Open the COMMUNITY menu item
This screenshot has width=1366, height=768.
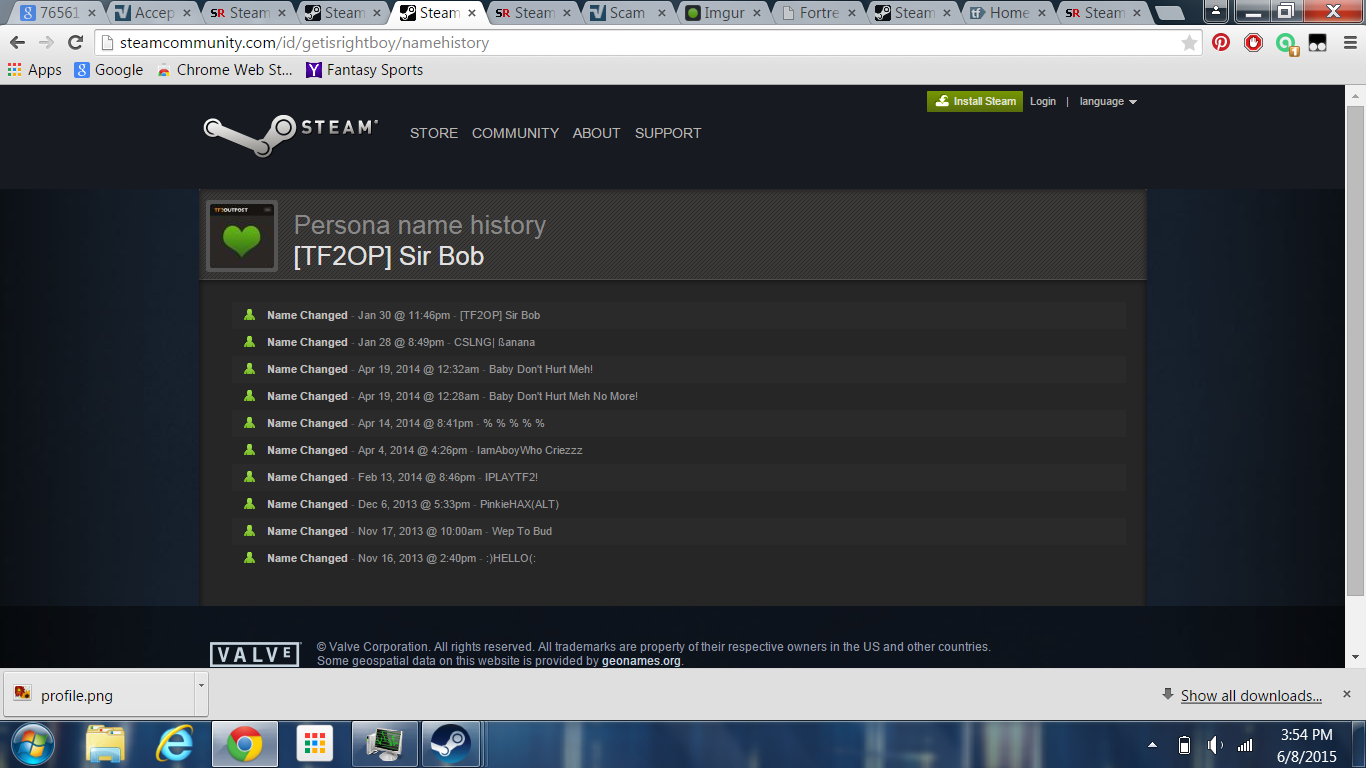click(x=515, y=133)
